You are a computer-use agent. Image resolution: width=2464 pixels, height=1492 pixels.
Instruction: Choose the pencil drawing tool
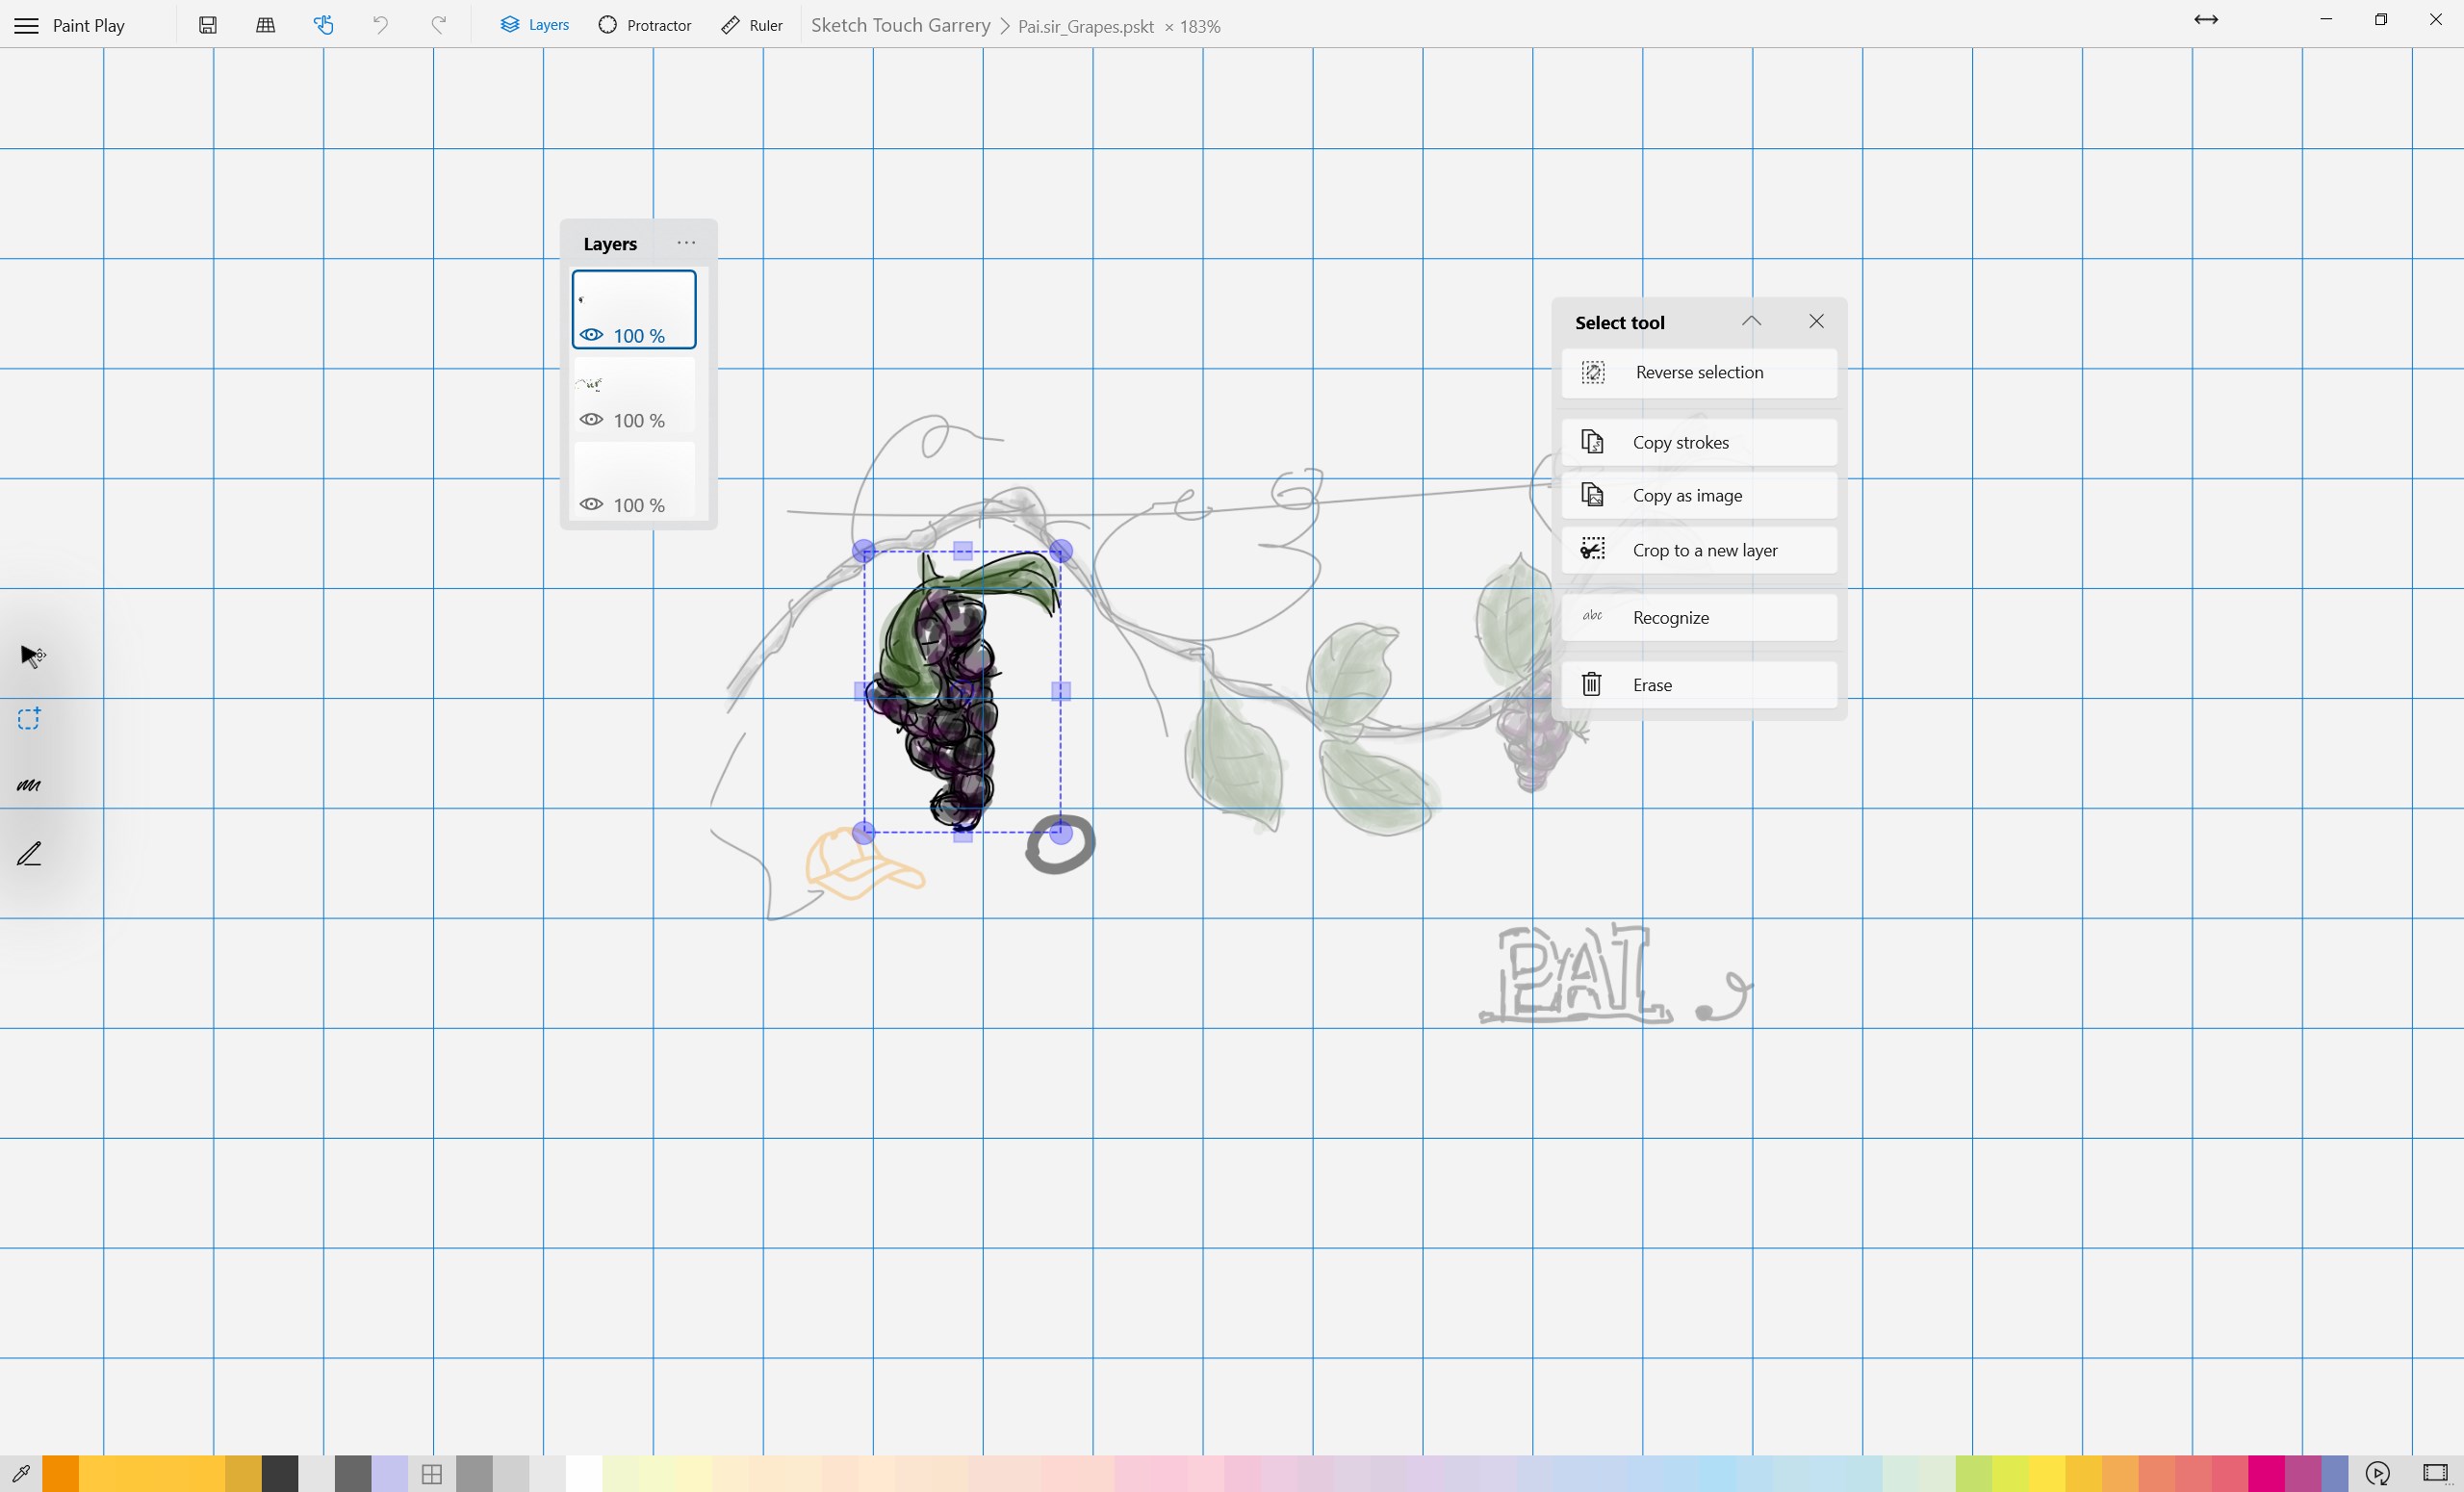(29, 853)
